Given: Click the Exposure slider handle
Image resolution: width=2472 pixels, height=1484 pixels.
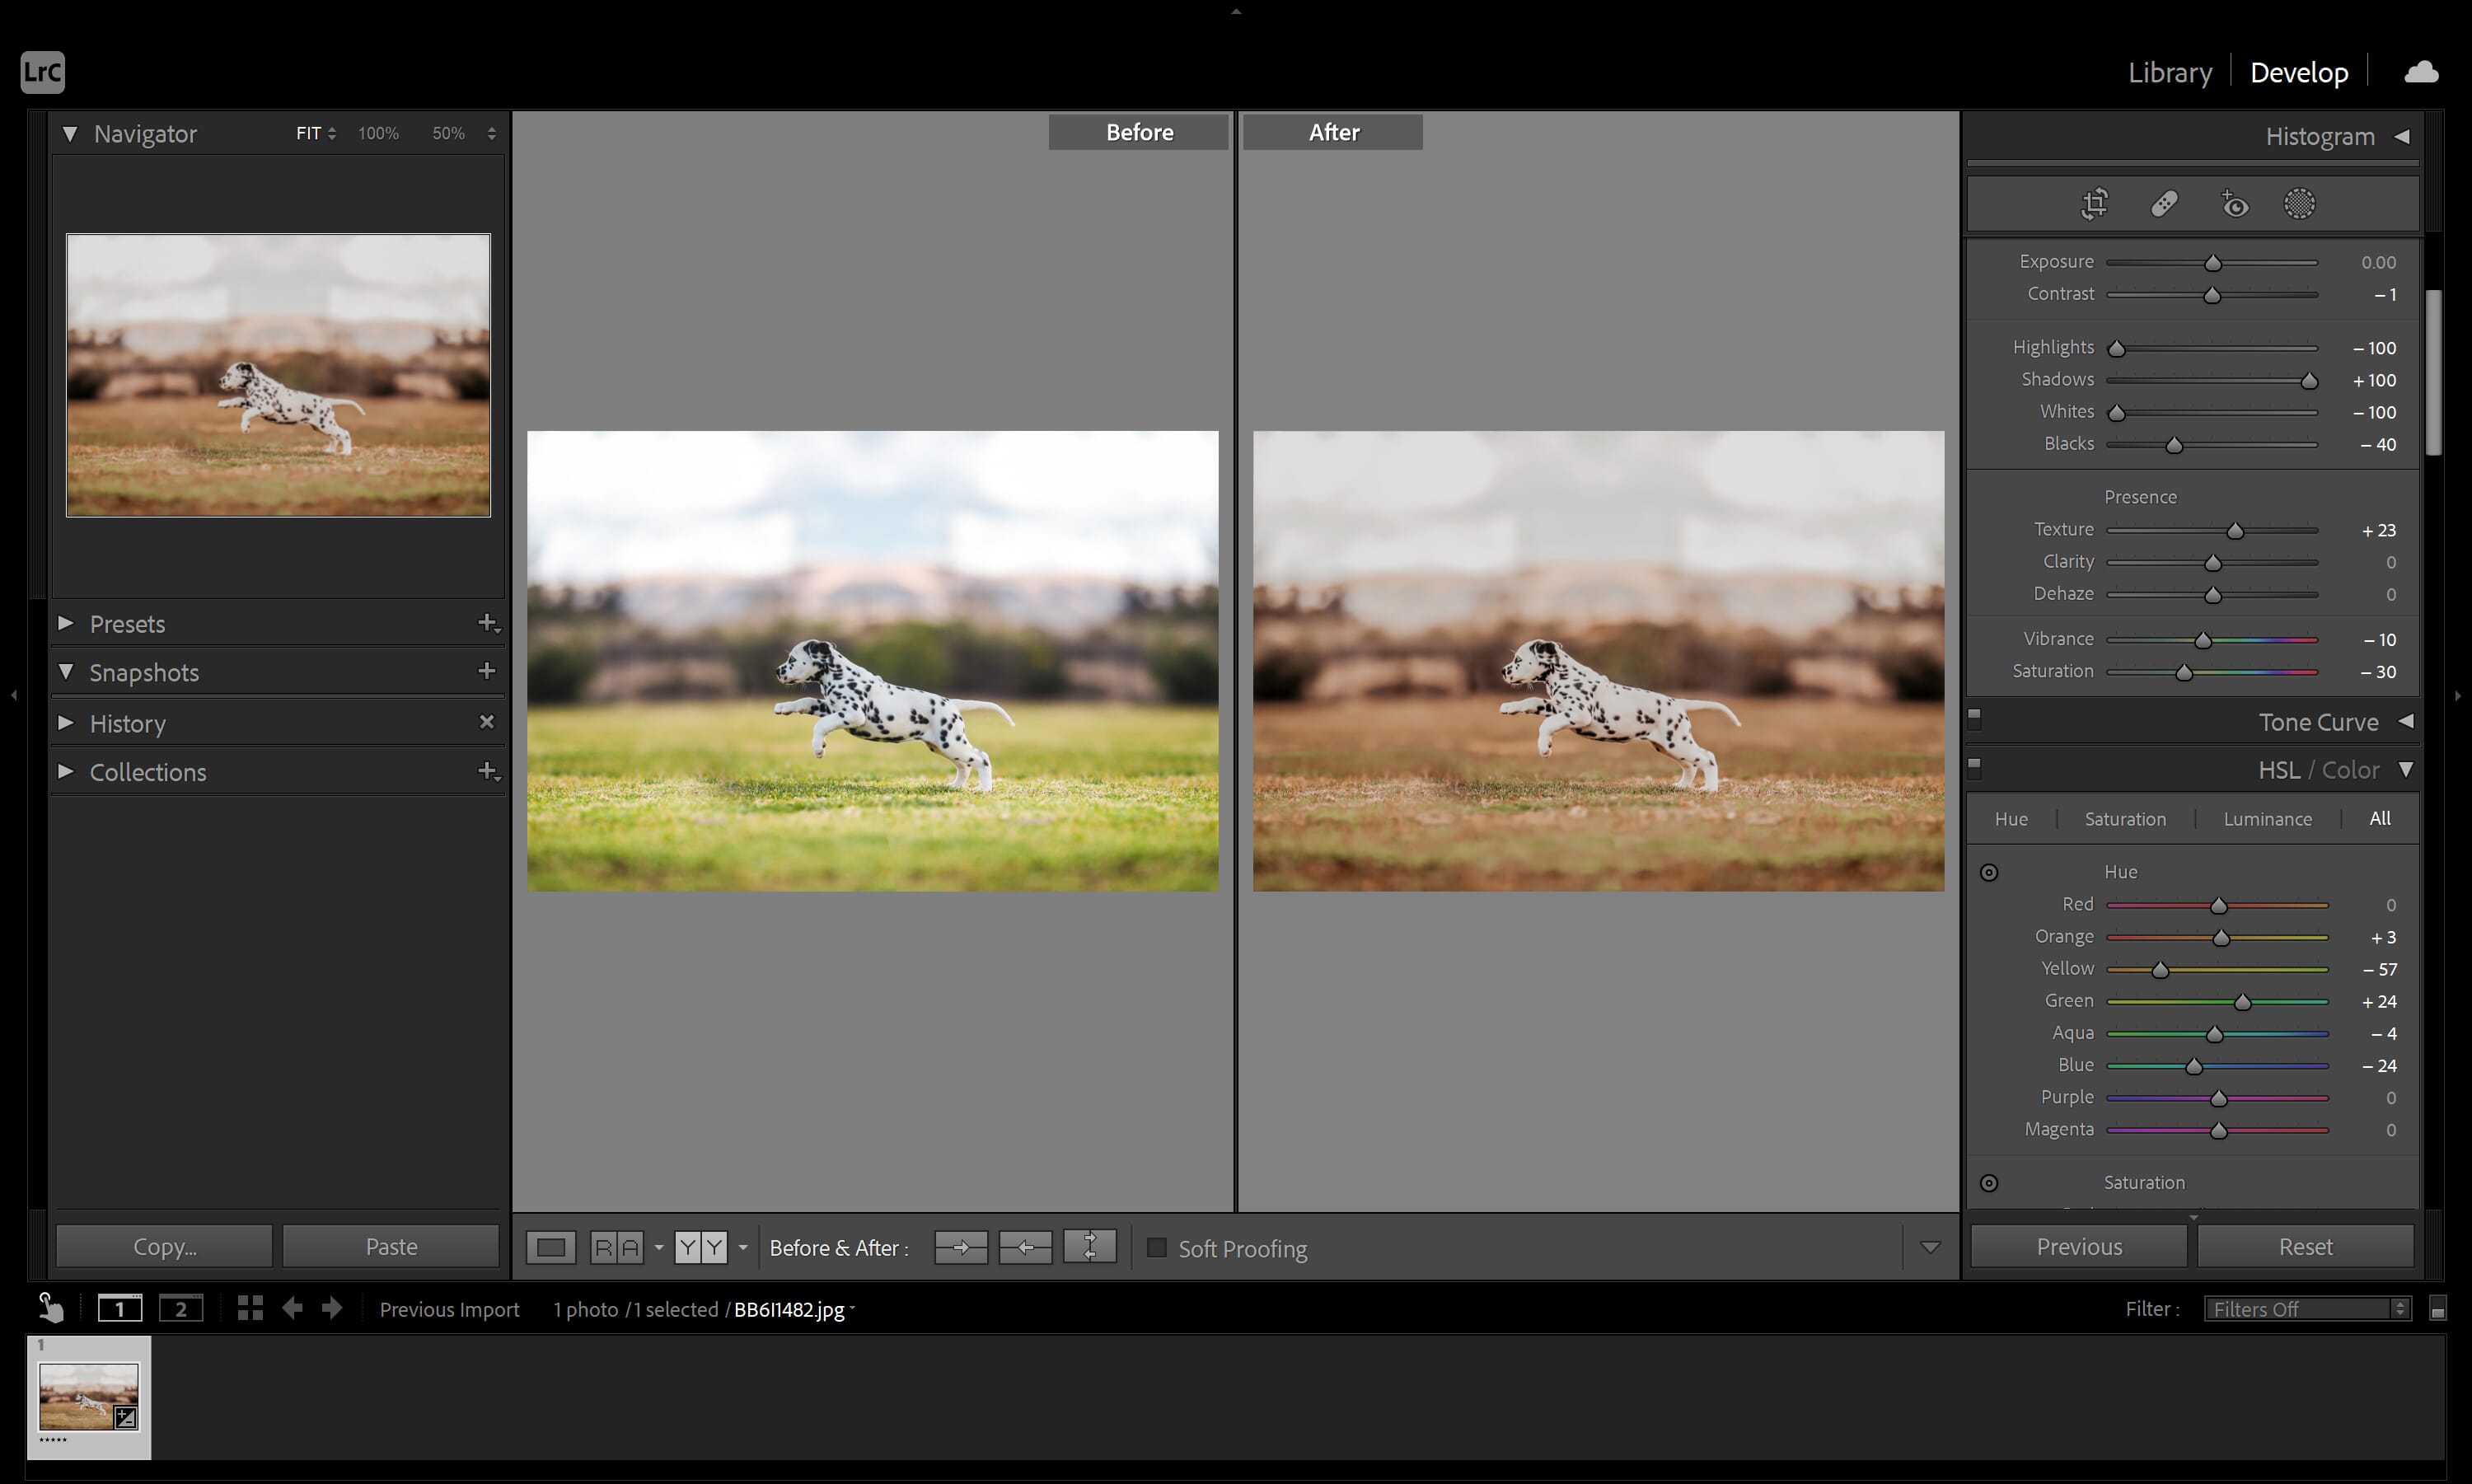Looking at the screenshot, I should click(x=2213, y=263).
